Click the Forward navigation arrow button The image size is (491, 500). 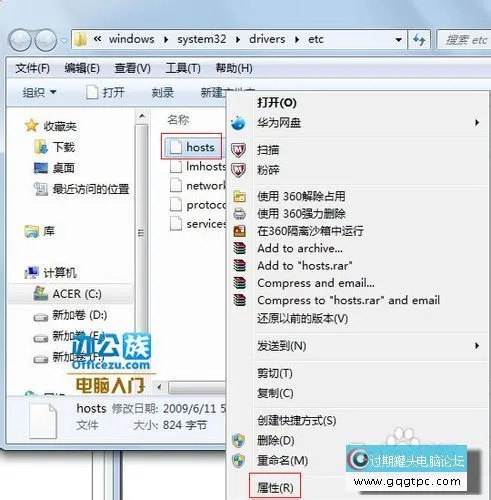click(x=46, y=40)
